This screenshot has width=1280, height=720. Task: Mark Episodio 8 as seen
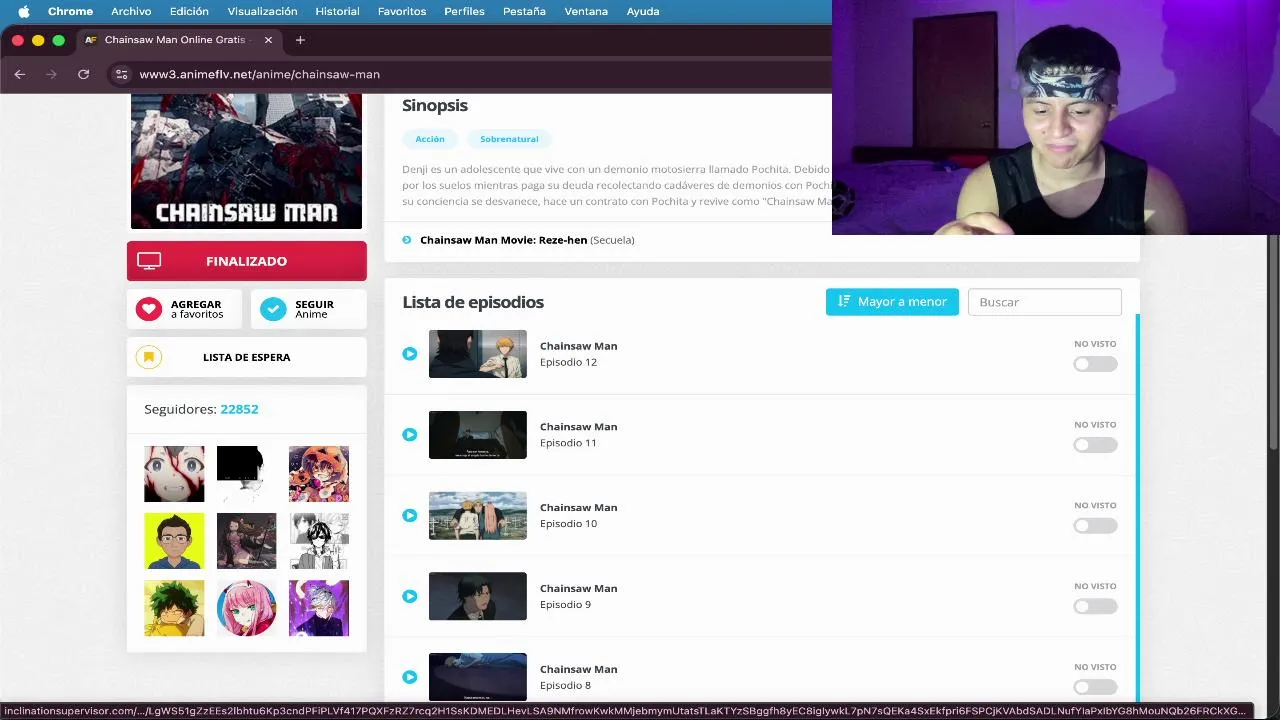tap(1095, 687)
